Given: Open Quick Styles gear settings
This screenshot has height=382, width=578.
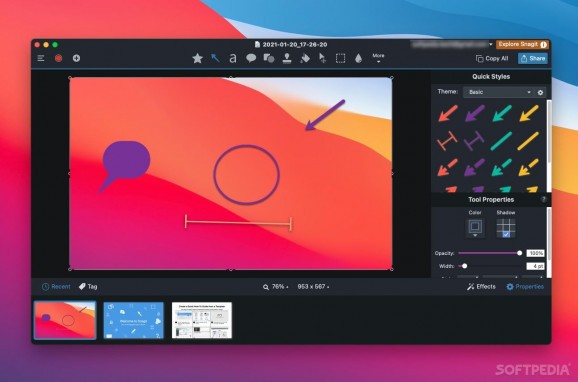Looking at the screenshot, I should click(x=540, y=93).
